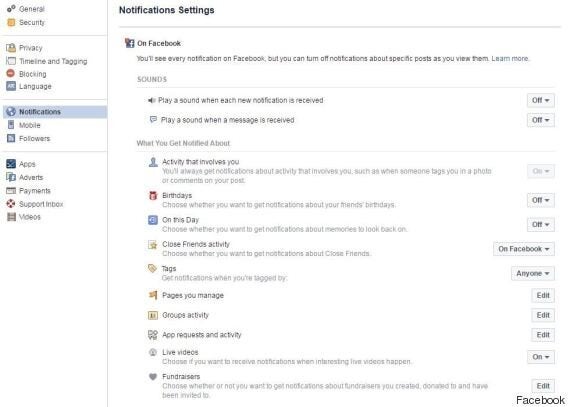
Task: Click the Birthdays gift icon
Action: point(153,196)
